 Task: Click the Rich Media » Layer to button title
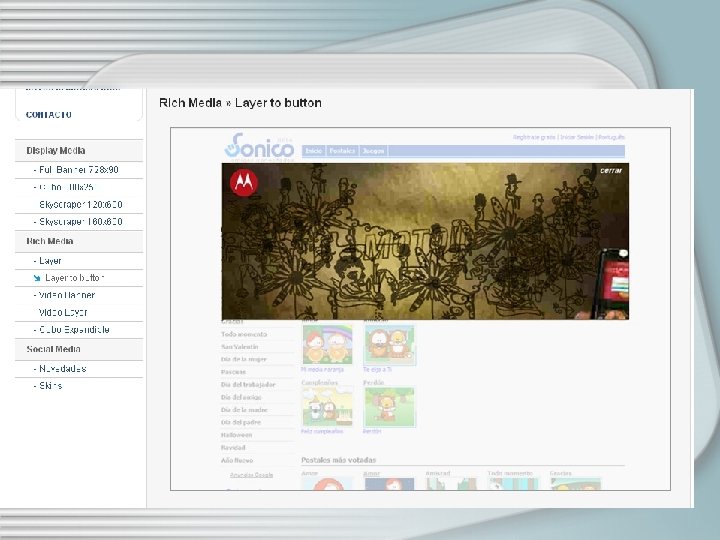[240, 103]
